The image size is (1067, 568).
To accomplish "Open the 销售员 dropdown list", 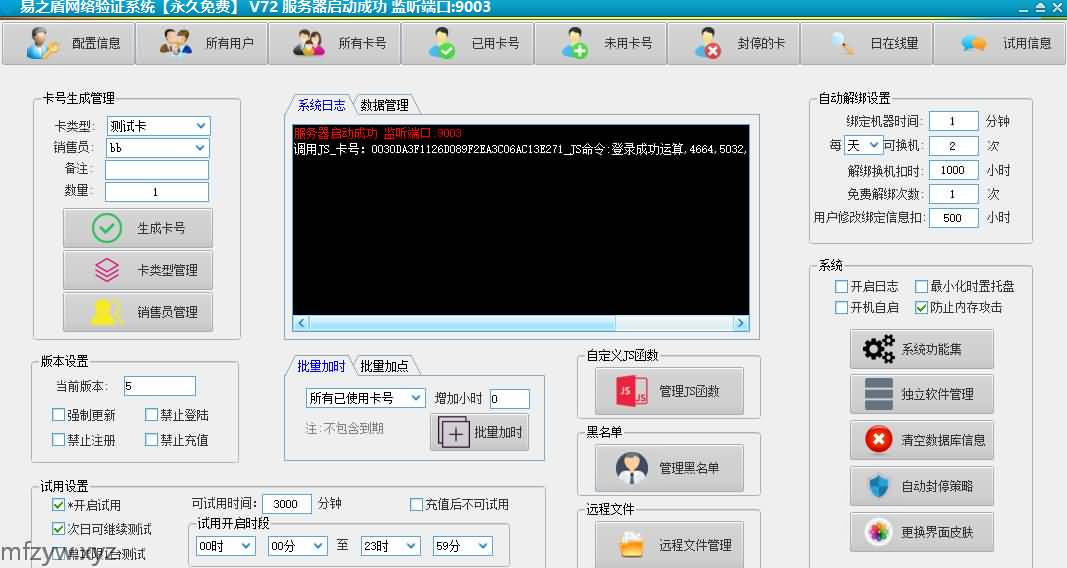I will point(201,148).
